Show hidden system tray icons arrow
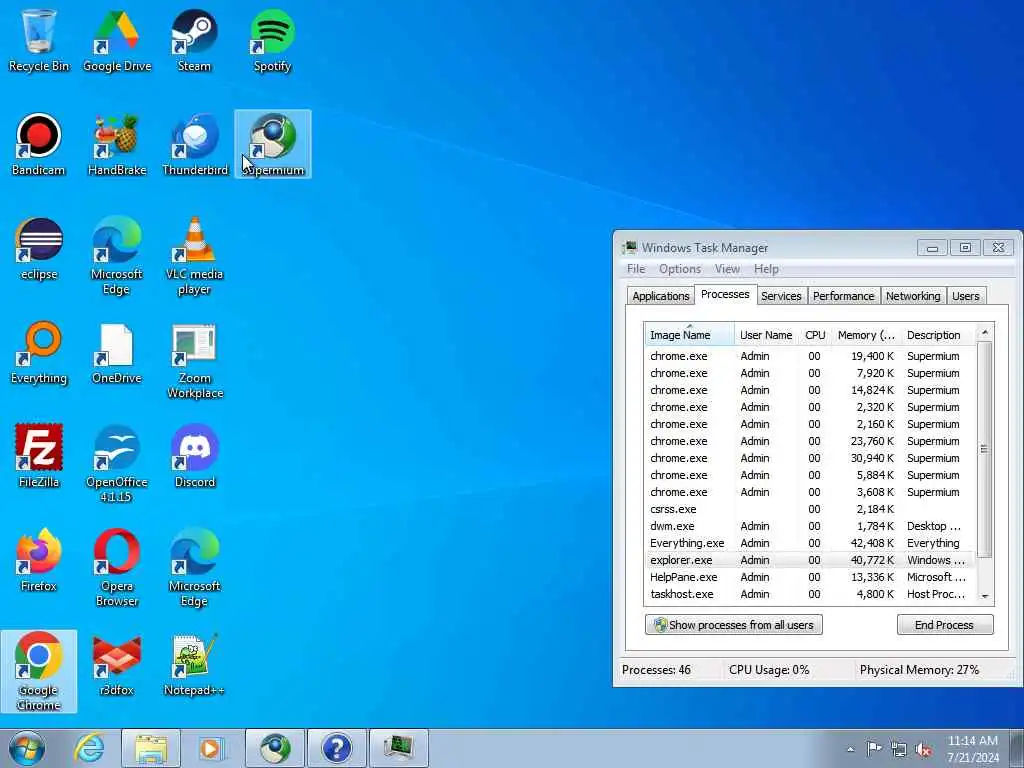 click(x=850, y=749)
